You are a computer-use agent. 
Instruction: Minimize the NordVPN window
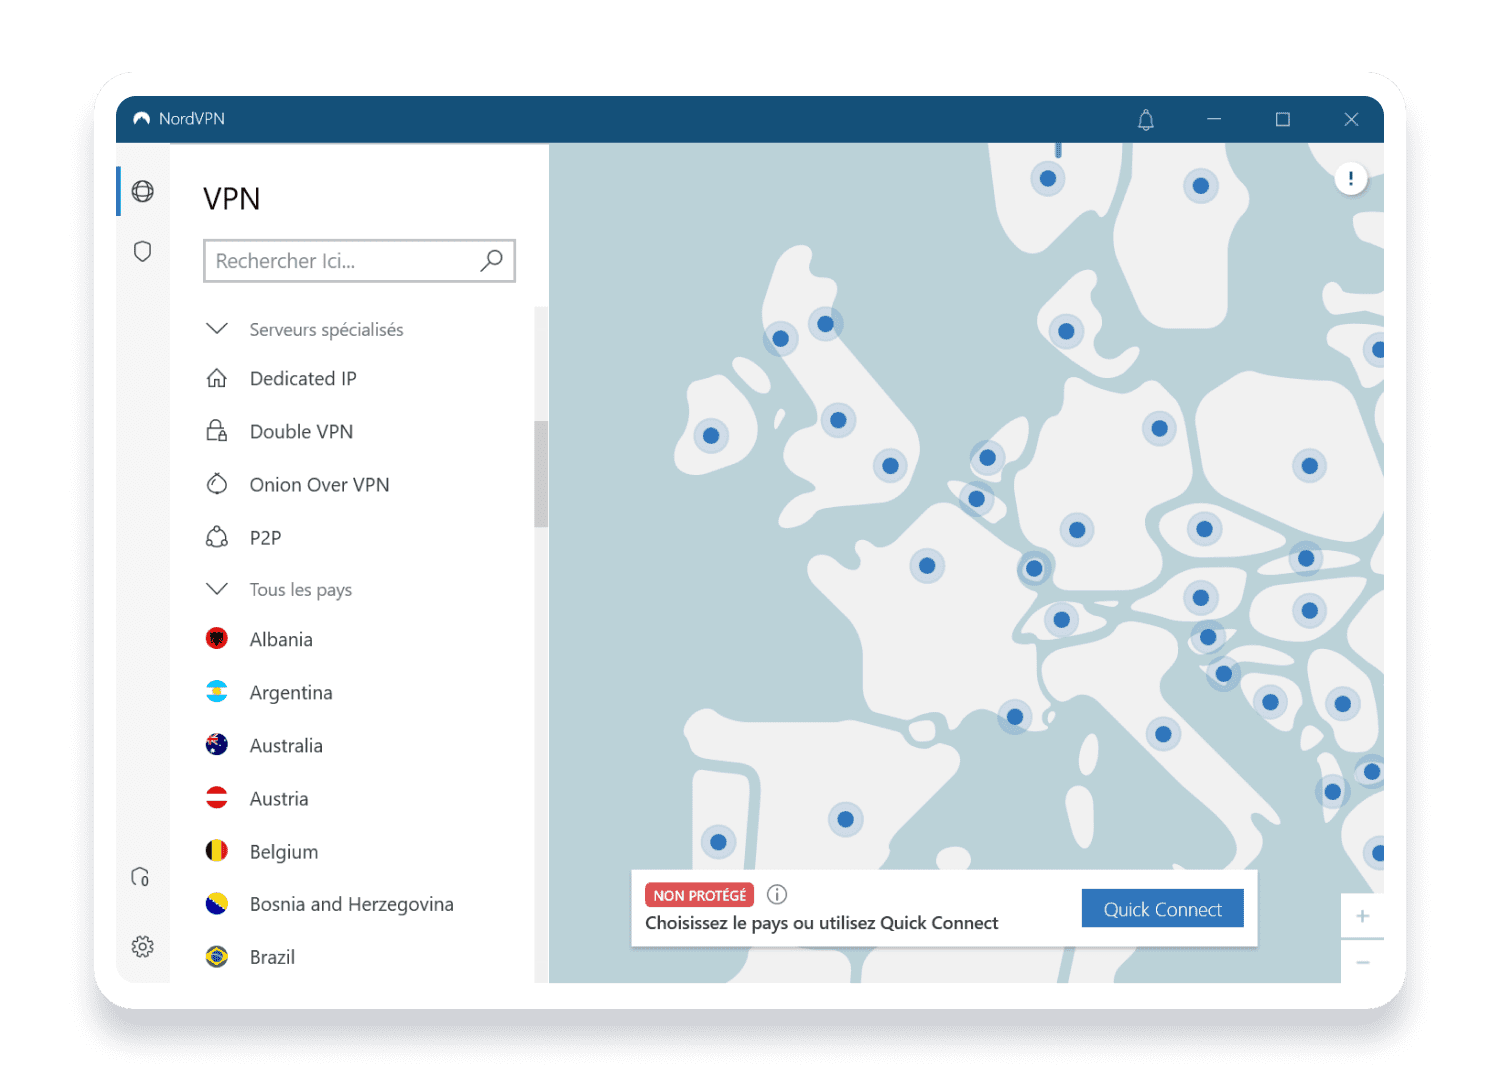click(1214, 119)
